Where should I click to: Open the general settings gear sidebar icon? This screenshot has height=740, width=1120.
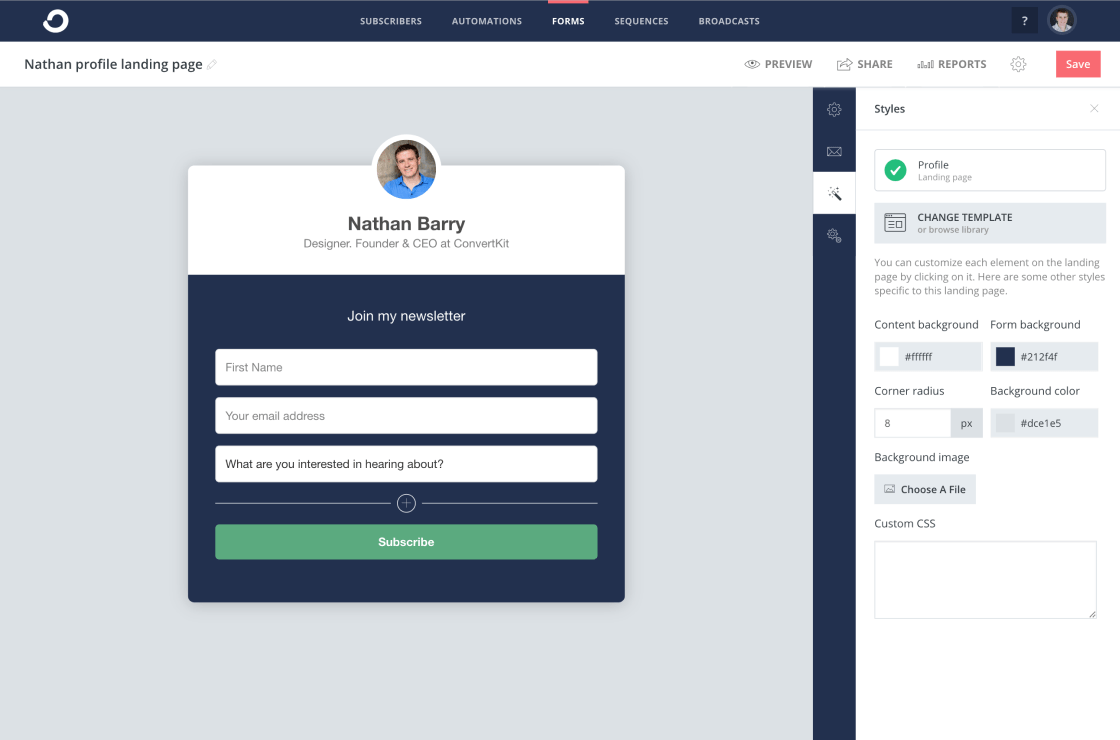click(x=834, y=109)
